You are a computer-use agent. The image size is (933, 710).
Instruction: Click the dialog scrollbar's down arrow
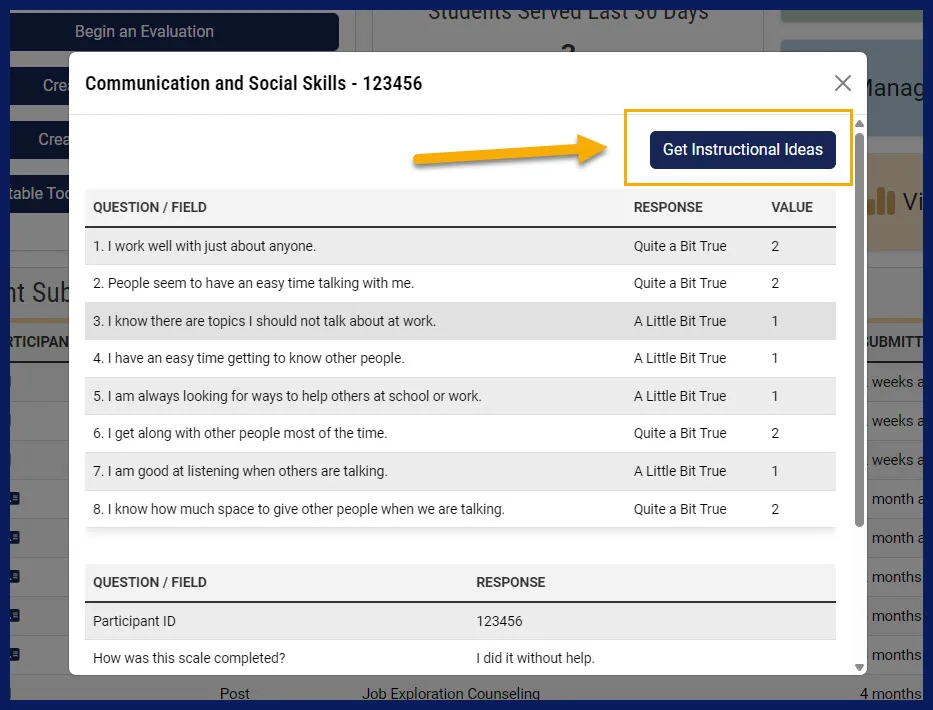(859, 666)
